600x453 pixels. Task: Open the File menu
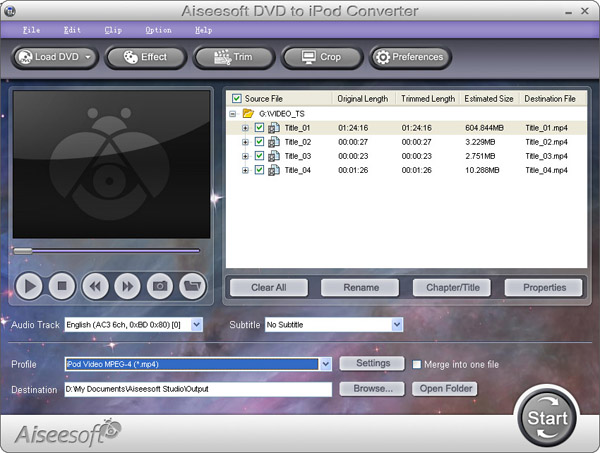click(31, 30)
